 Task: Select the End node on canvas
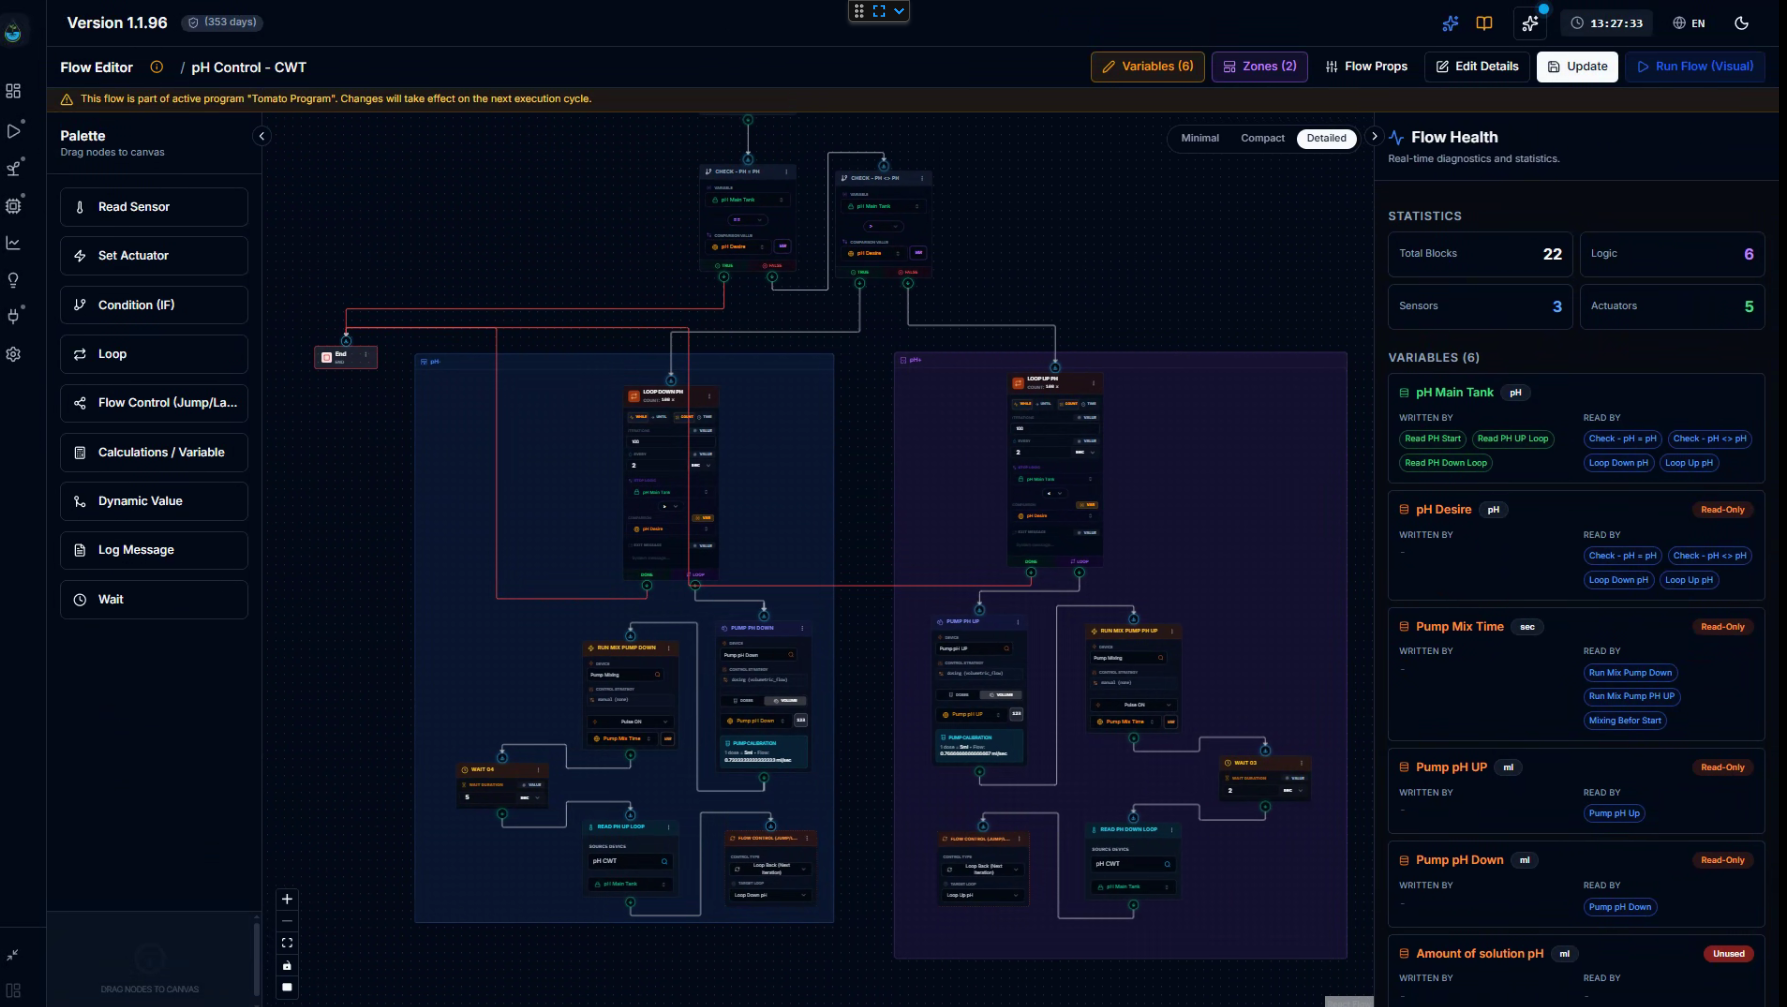346,357
